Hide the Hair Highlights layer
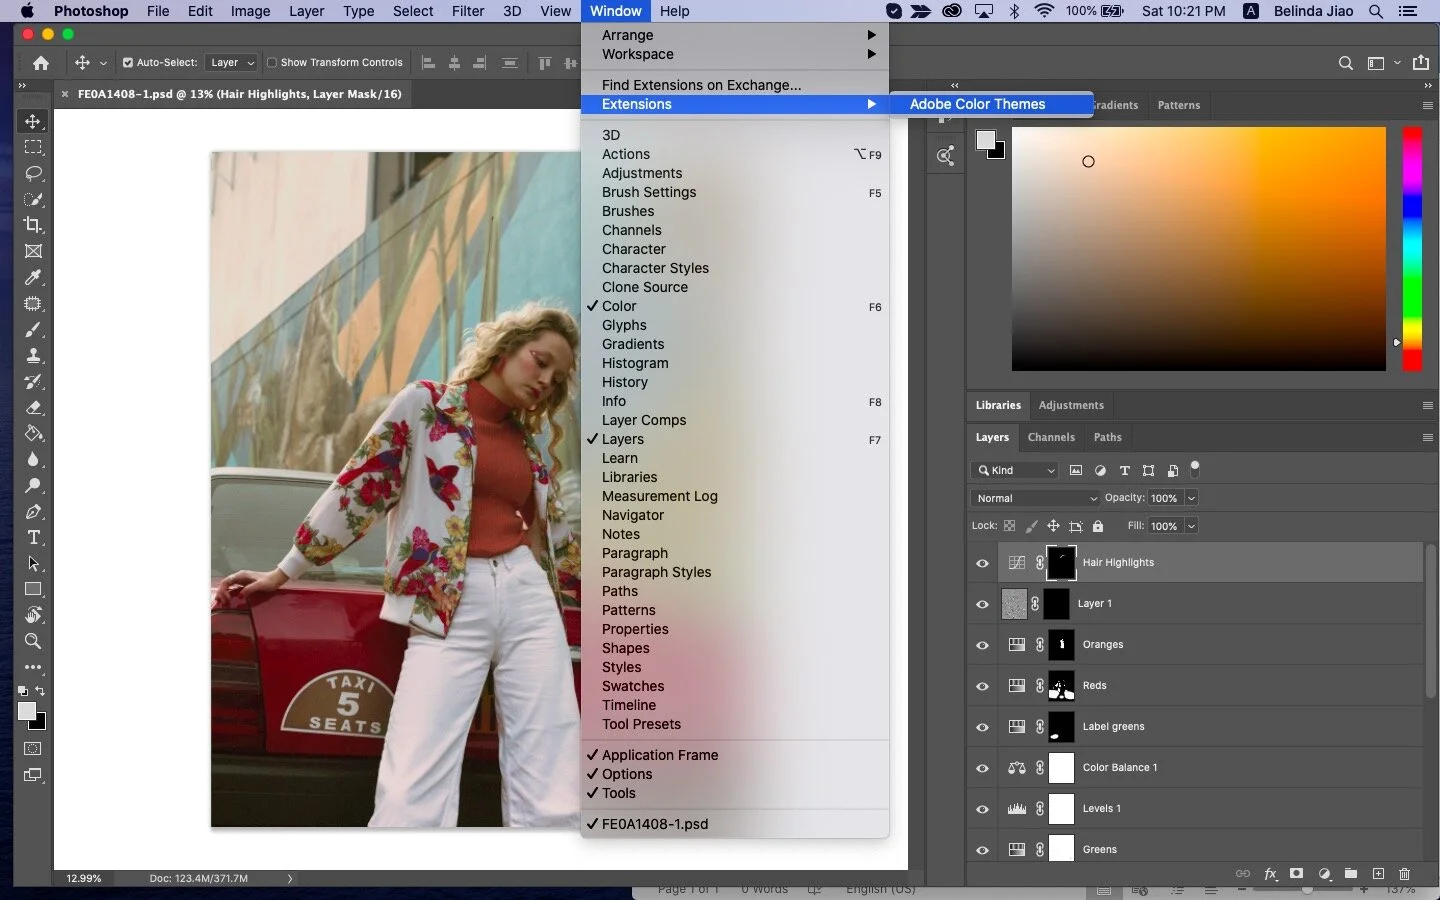Screen dimensions: 1440x900 click(982, 563)
